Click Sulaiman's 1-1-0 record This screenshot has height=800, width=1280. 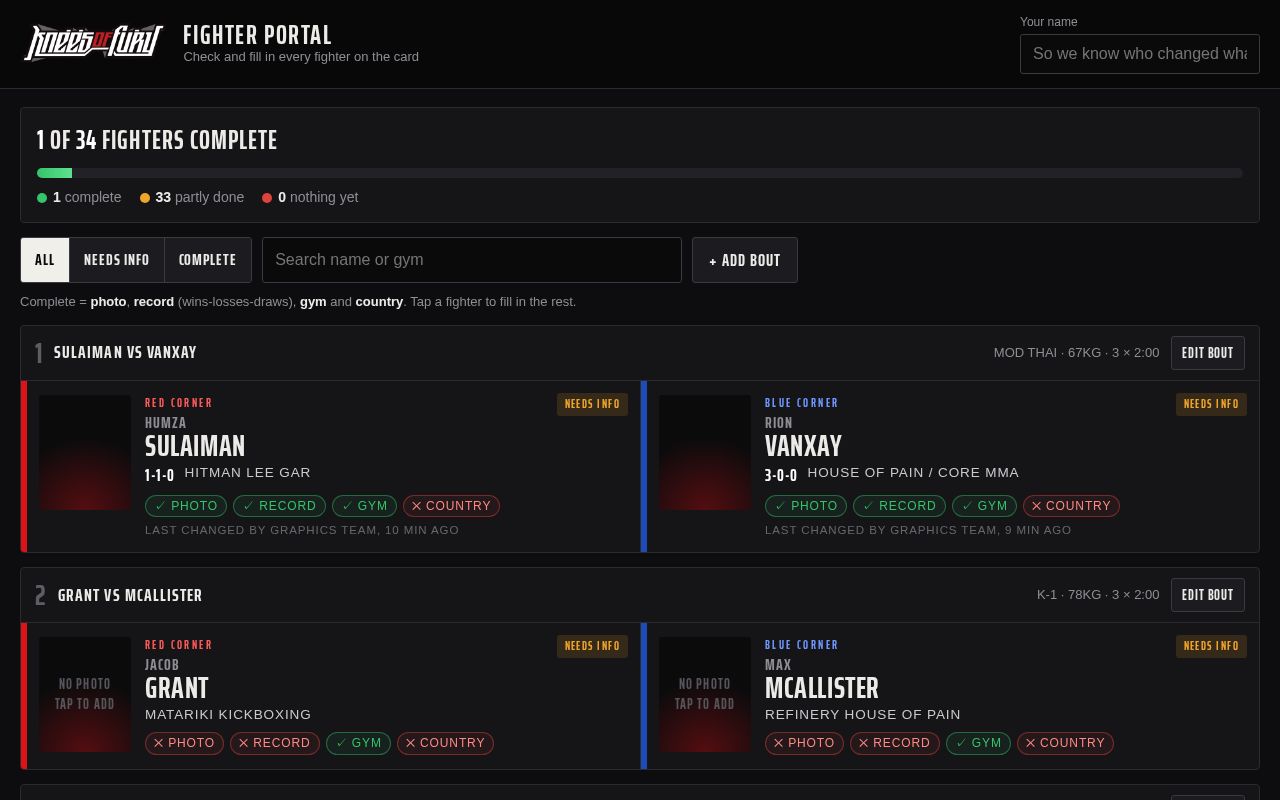point(159,475)
